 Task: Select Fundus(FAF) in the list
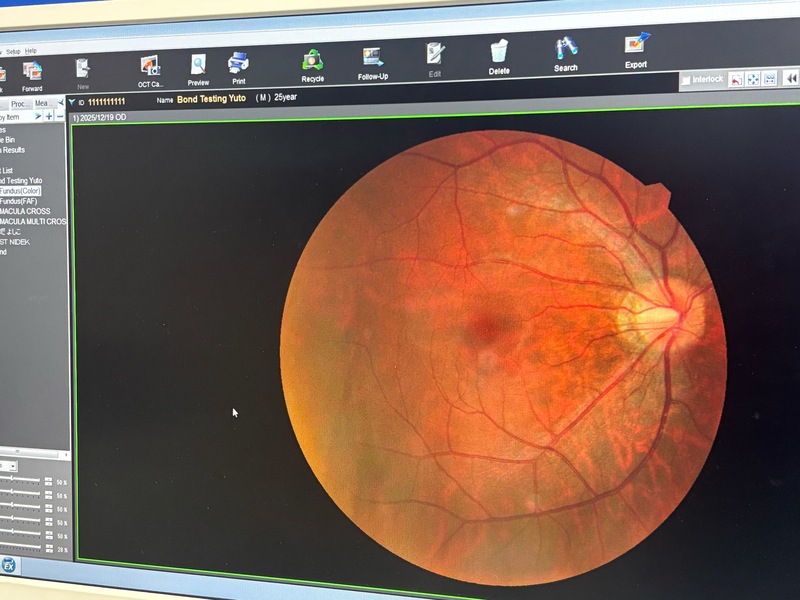pos(20,201)
